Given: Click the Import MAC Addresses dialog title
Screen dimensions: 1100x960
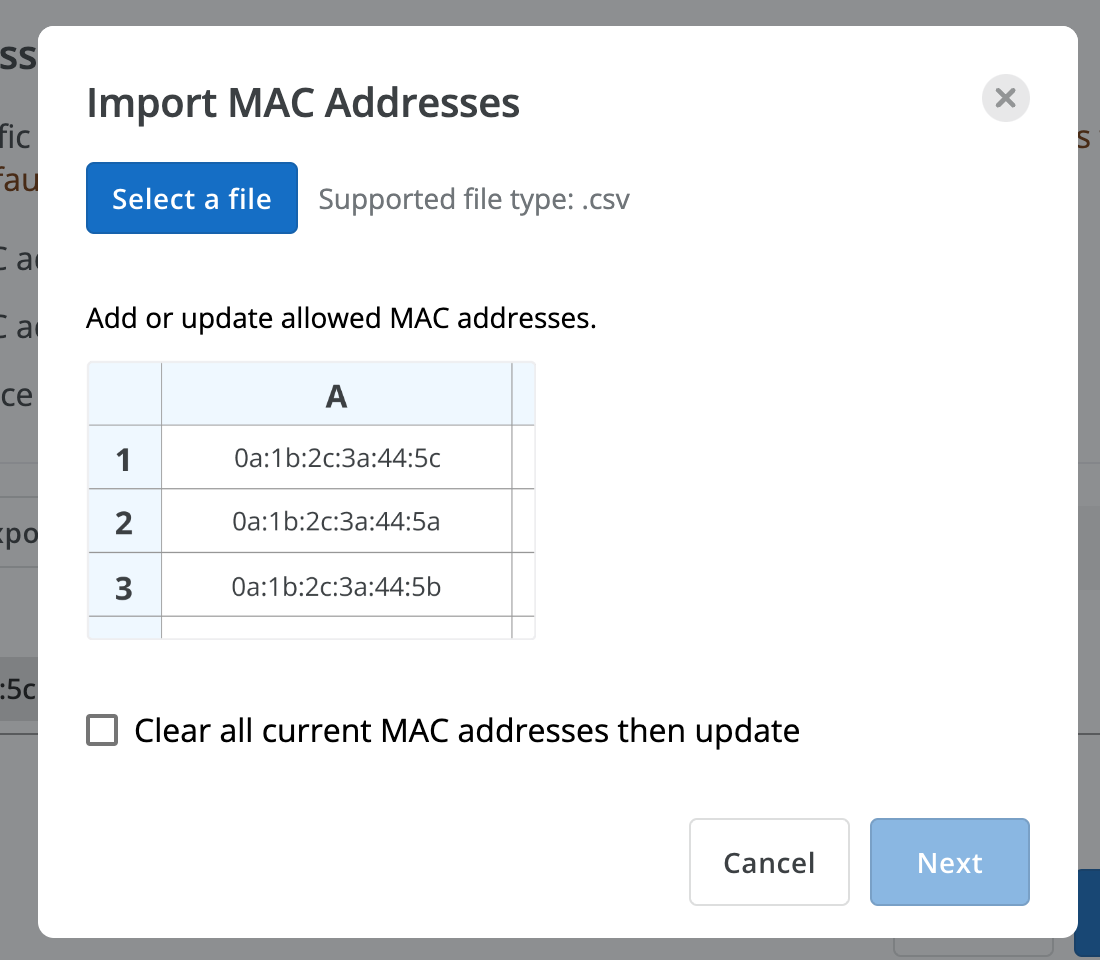Looking at the screenshot, I should 303,102.
